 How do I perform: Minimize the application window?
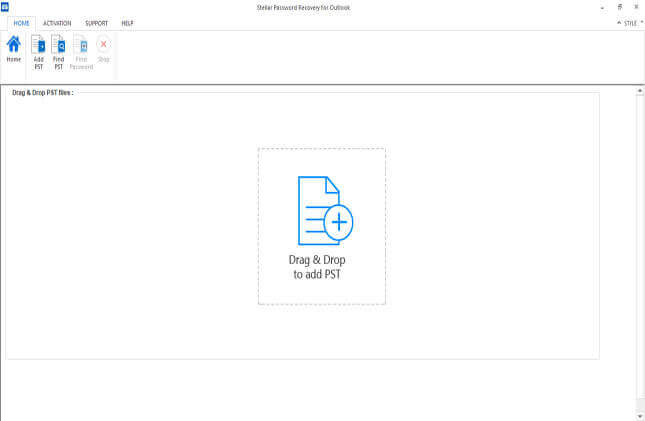coord(602,7)
